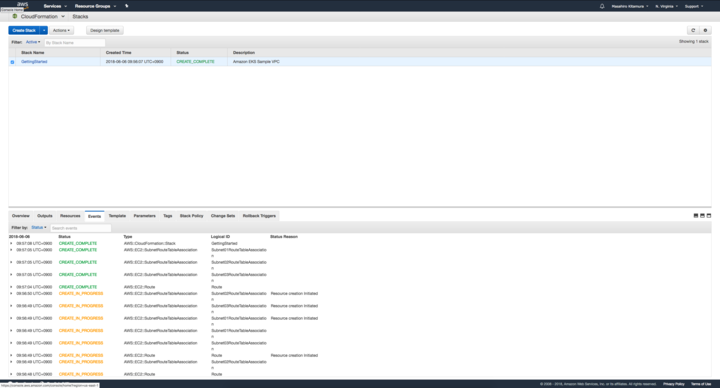This screenshot has height=388, width=720.
Task: Open the Status filter for events
Action: point(39,228)
